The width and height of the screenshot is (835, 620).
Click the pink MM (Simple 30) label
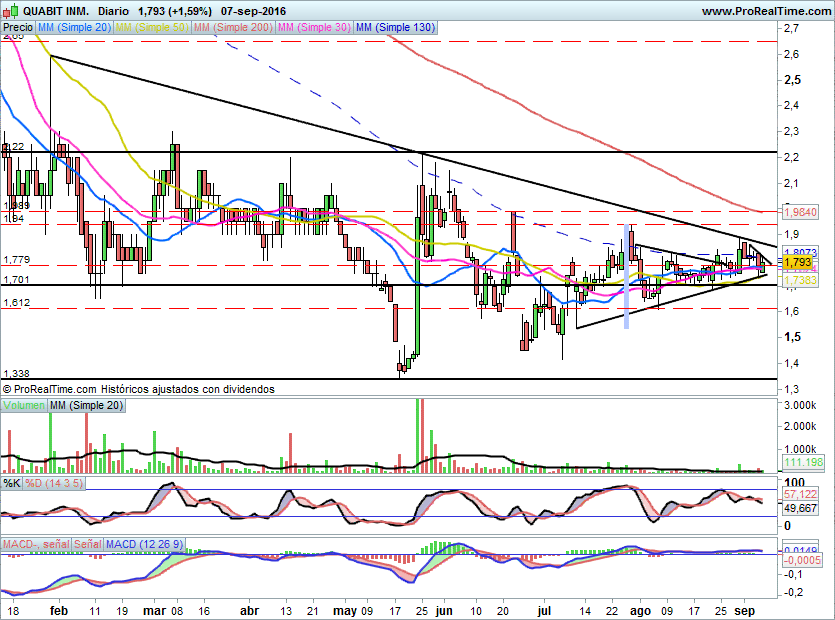click(314, 28)
